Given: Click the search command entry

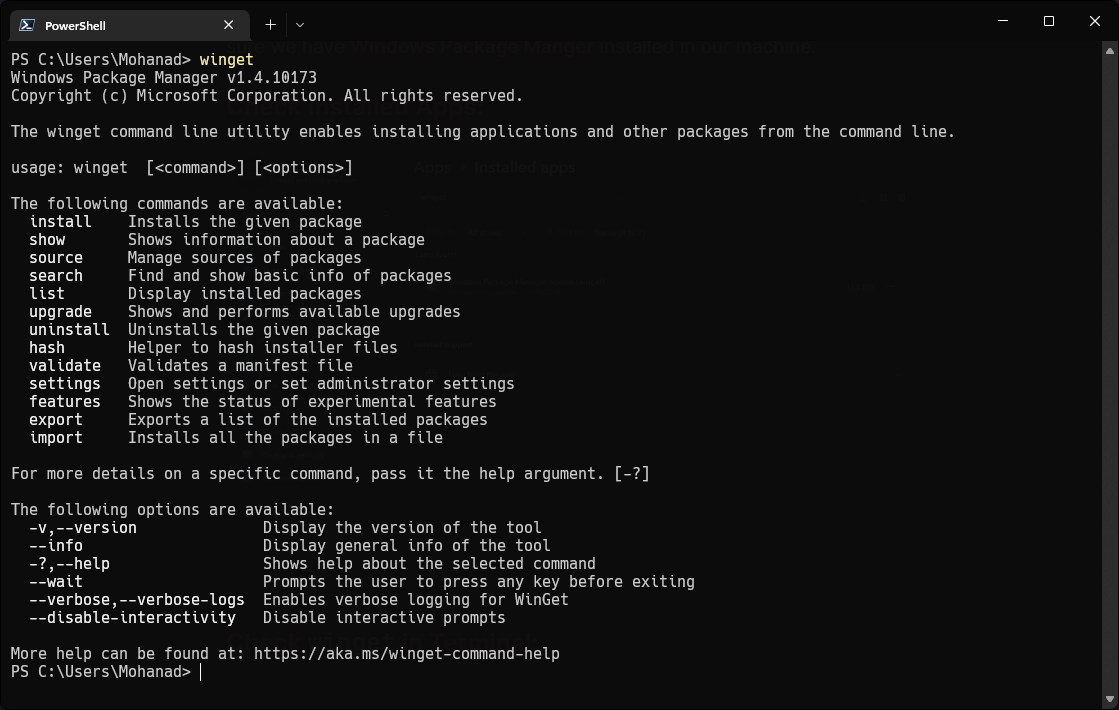Looking at the screenshot, I should pos(56,275).
